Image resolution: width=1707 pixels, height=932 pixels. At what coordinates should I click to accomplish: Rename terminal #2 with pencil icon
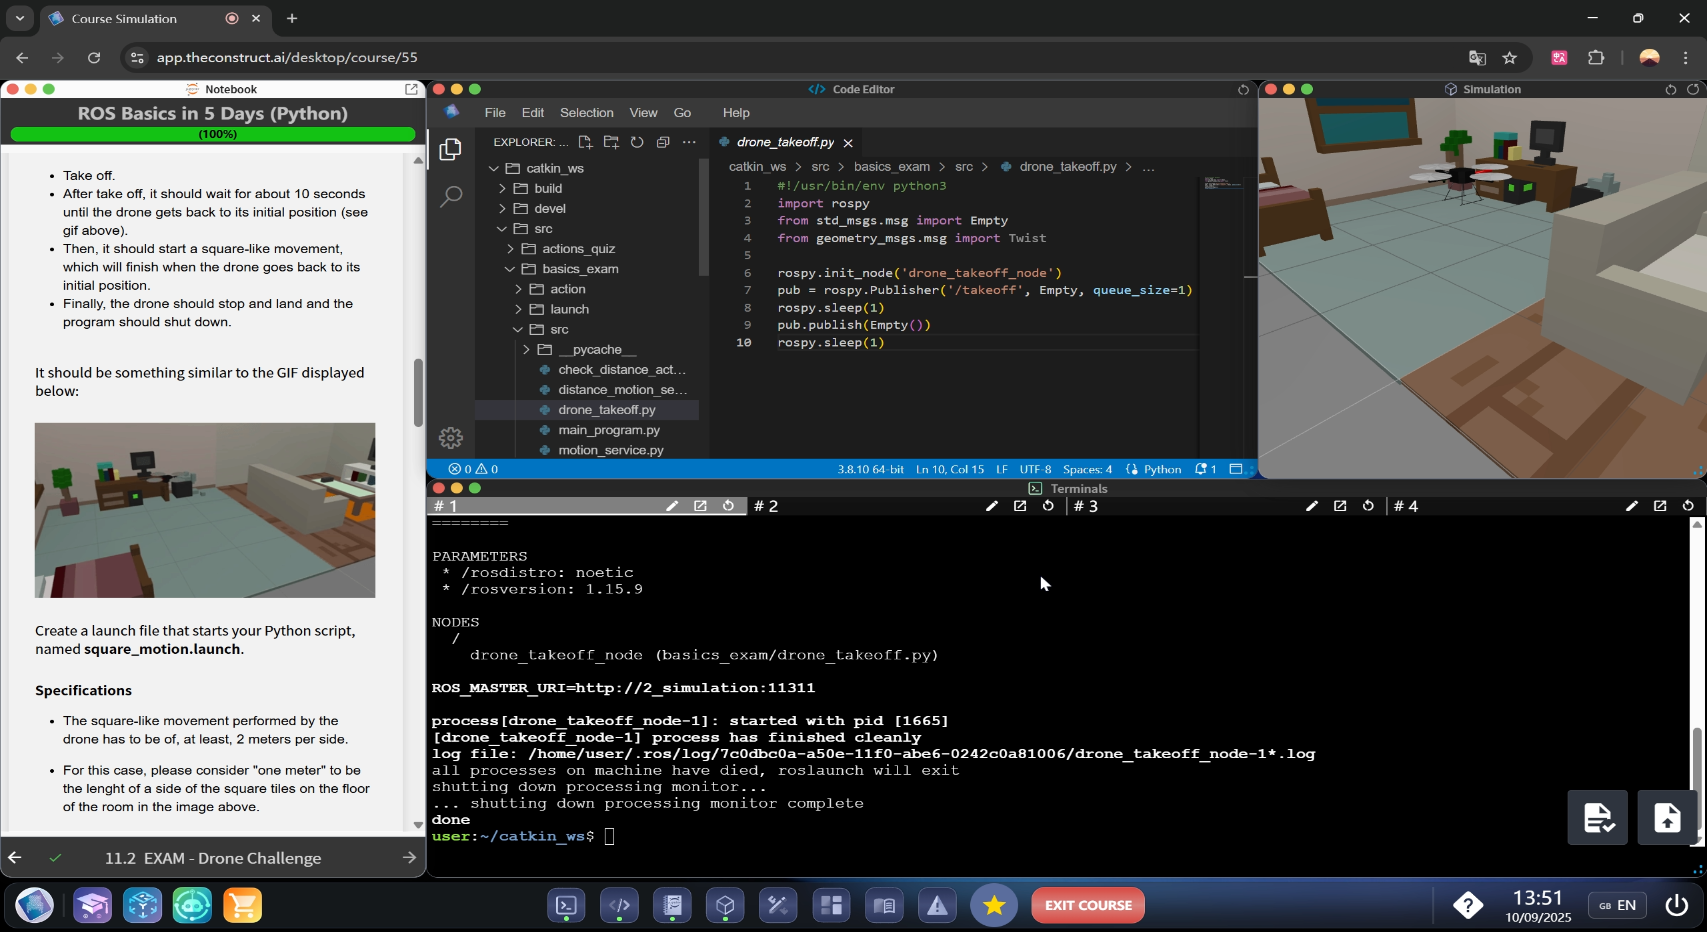[x=992, y=506]
